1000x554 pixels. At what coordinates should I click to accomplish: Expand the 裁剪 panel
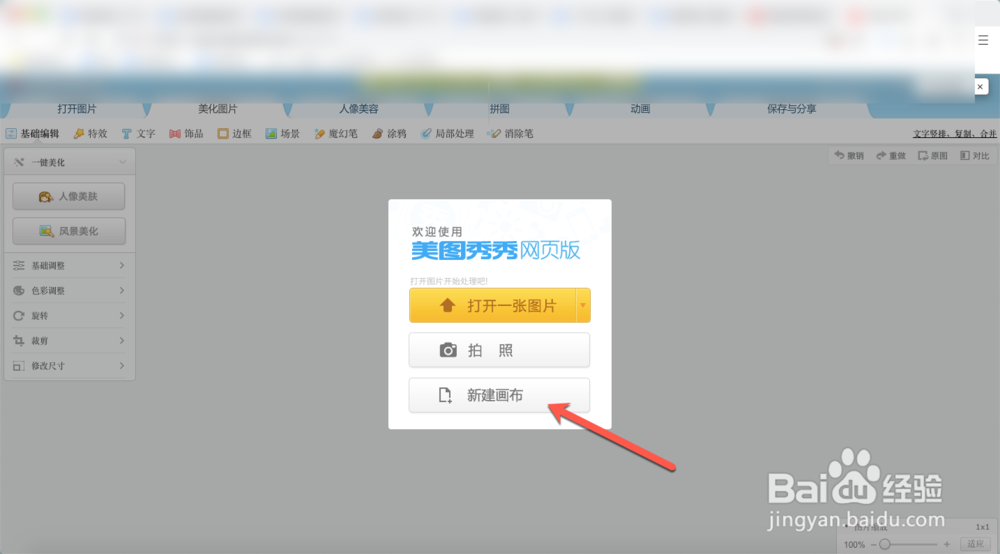tap(70, 340)
